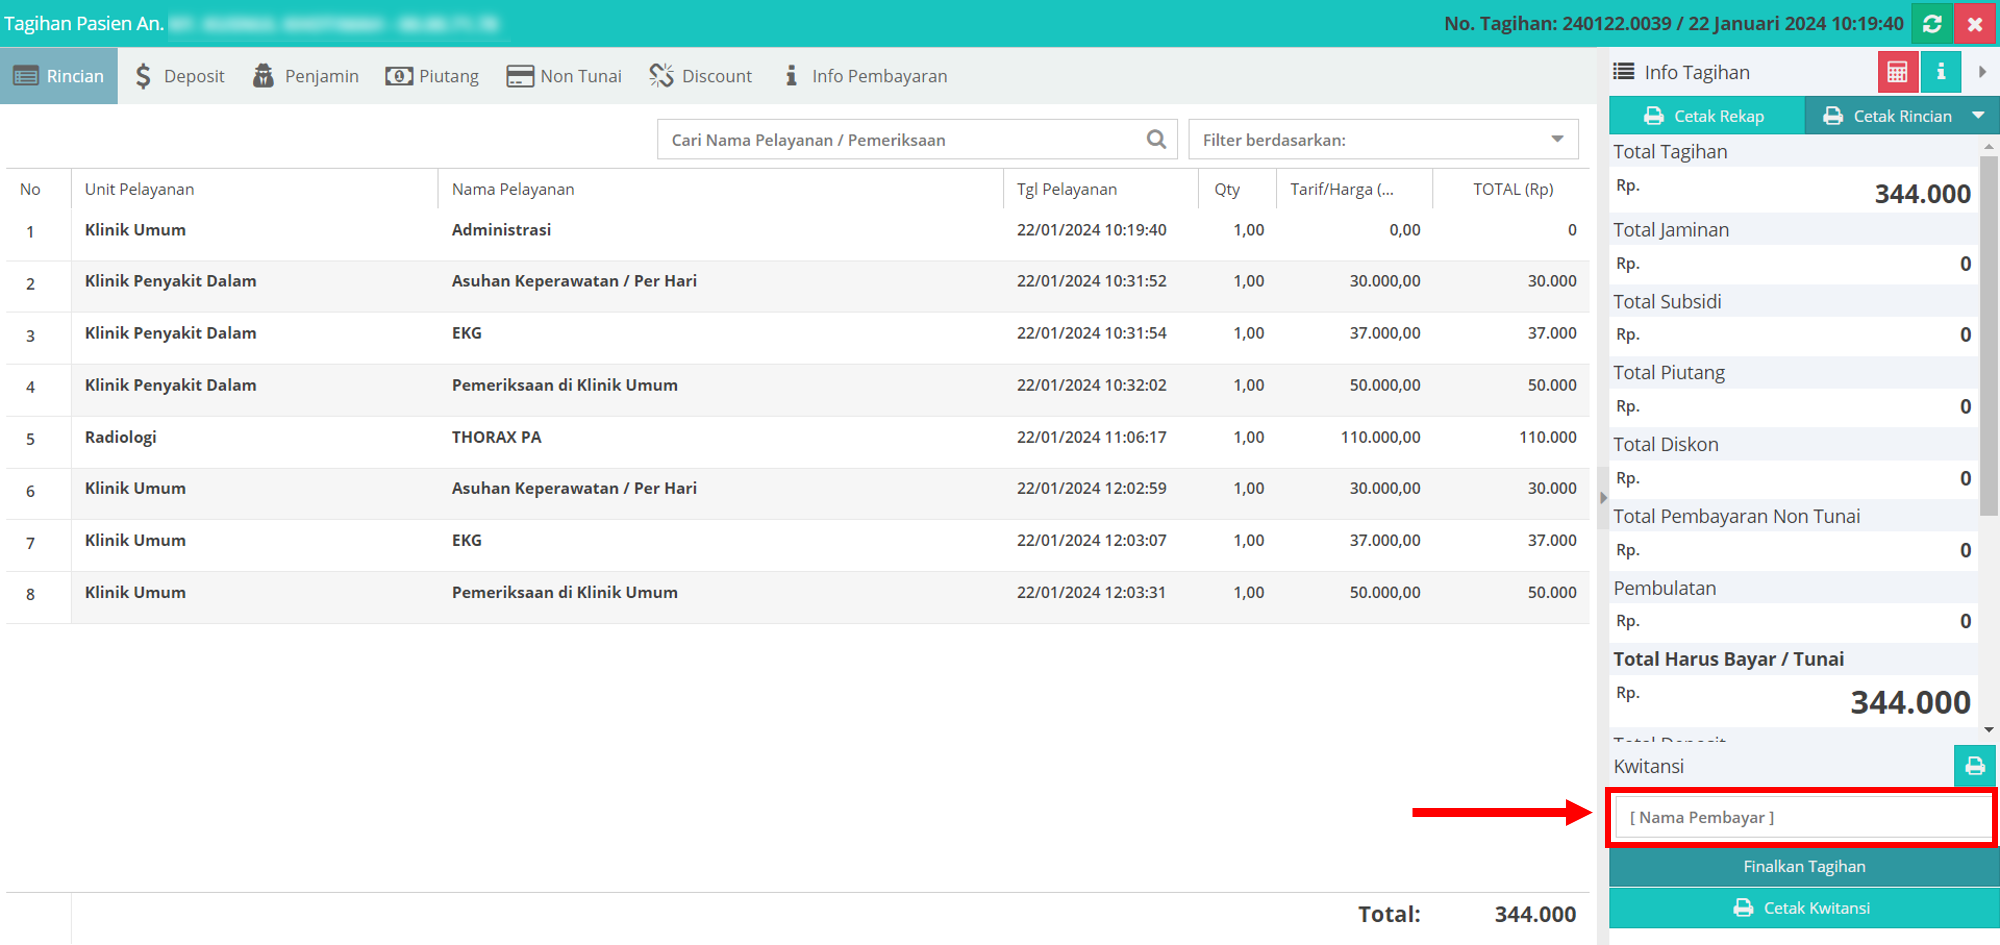
Task: Open the Discount tab
Action: coord(701,76)
